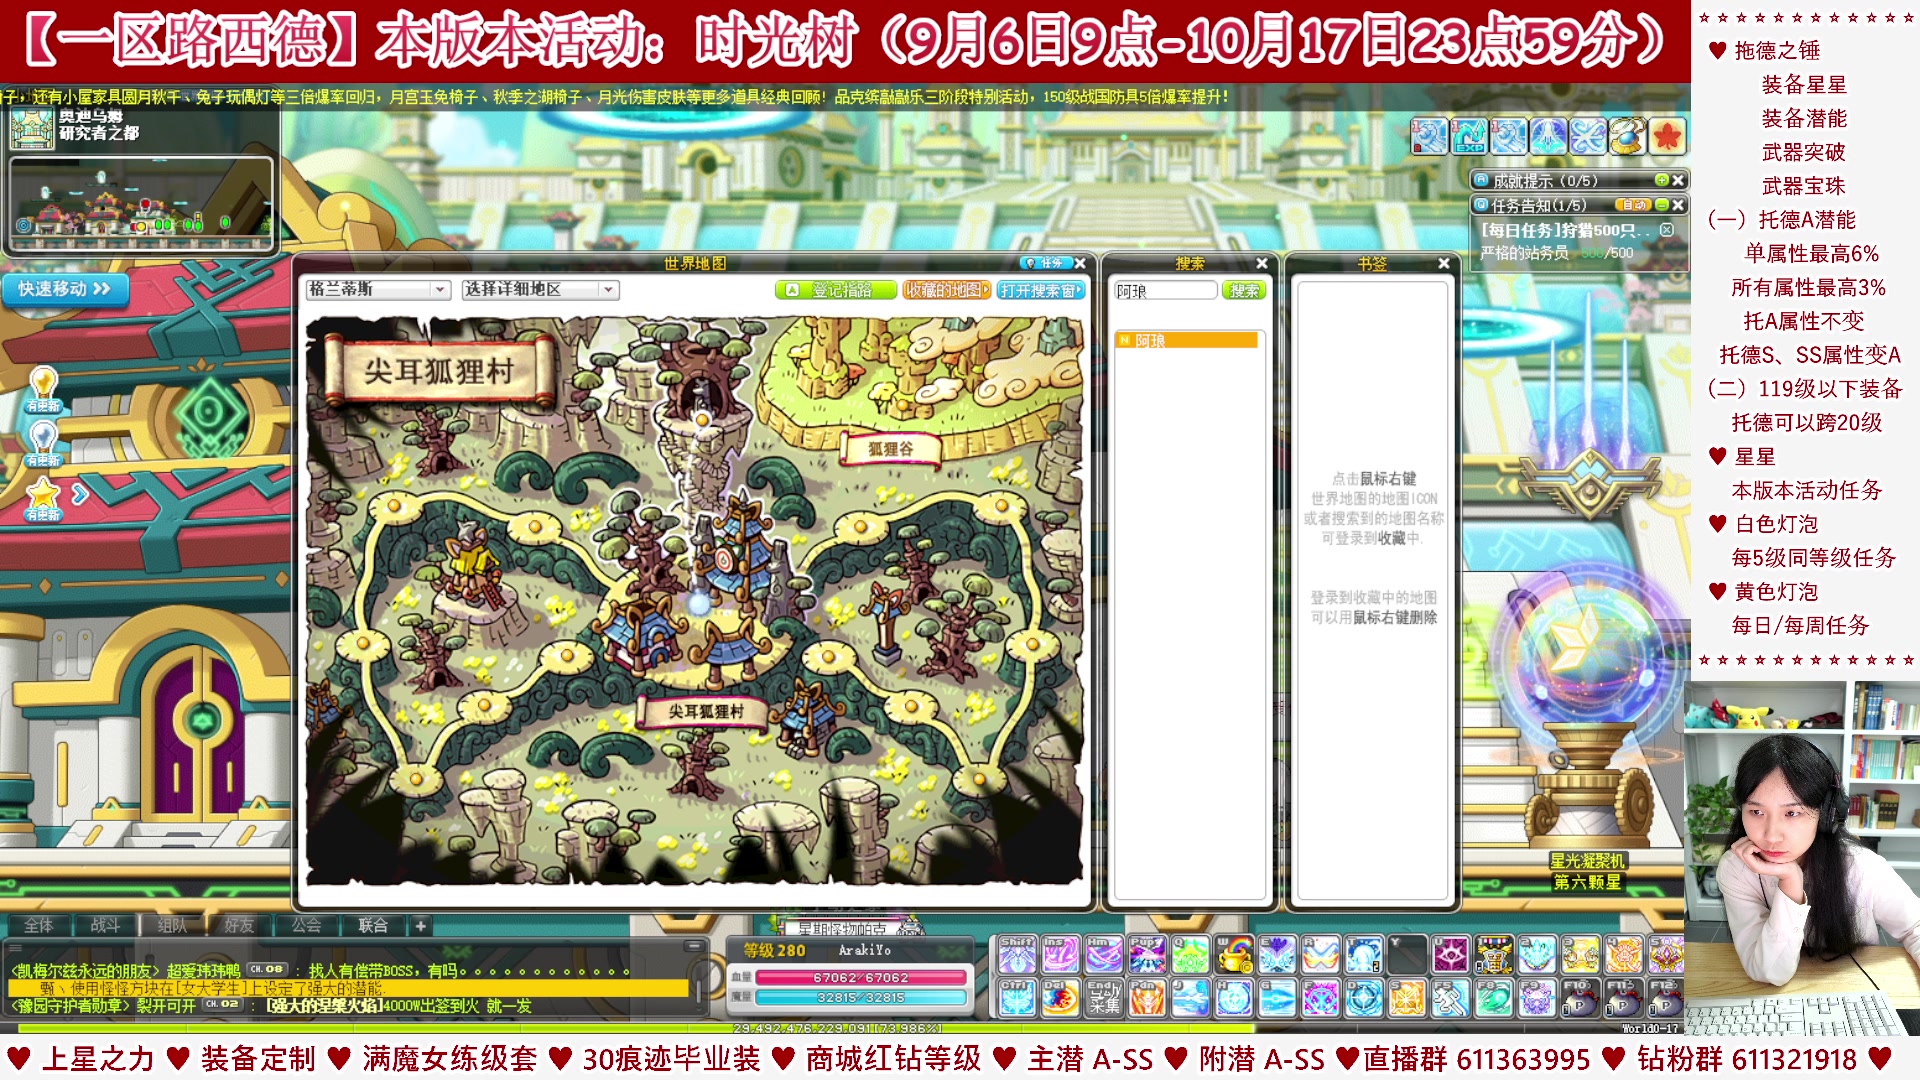Switch to the 好友 chat tab
The width and height of the screenshot is (1920, 1080).
click(239, 925)
